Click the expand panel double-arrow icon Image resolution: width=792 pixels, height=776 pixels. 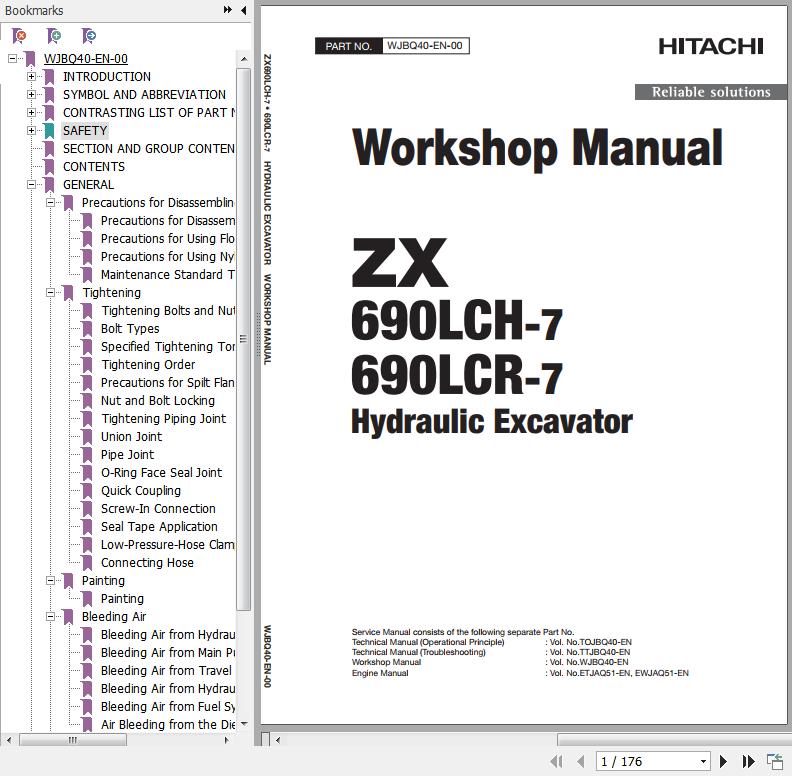coord(228,10)
